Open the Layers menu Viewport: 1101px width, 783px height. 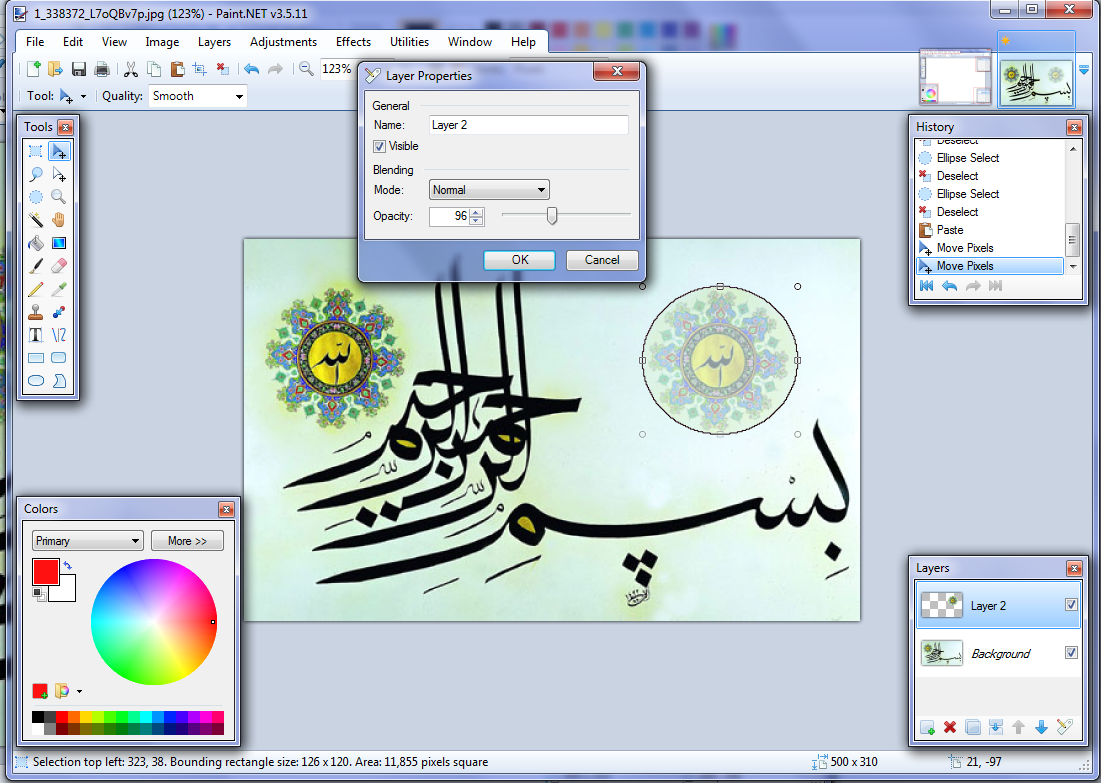(214, 42)
